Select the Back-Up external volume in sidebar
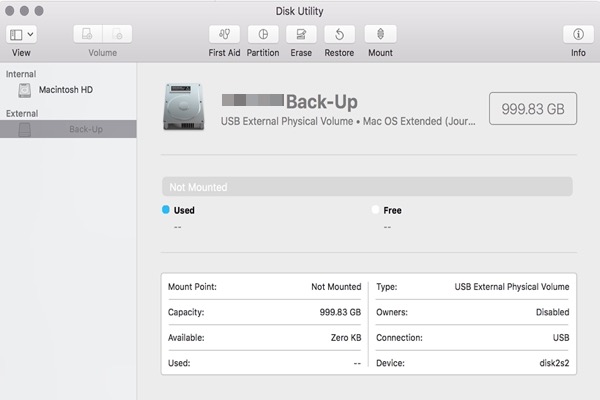Viewport: 600px width, 400px height. point(84,129)
